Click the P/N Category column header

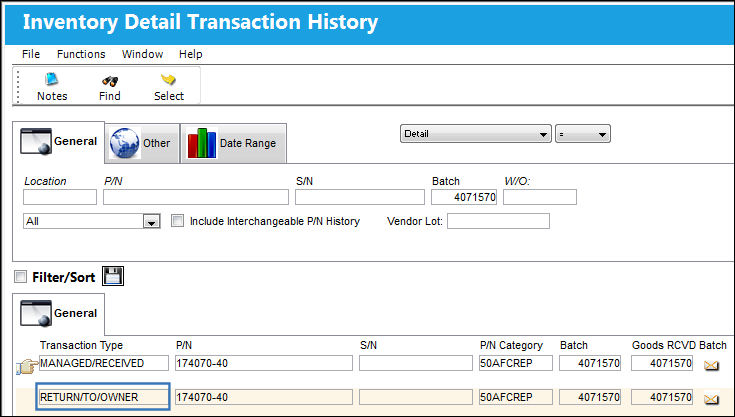pos(511,345)
